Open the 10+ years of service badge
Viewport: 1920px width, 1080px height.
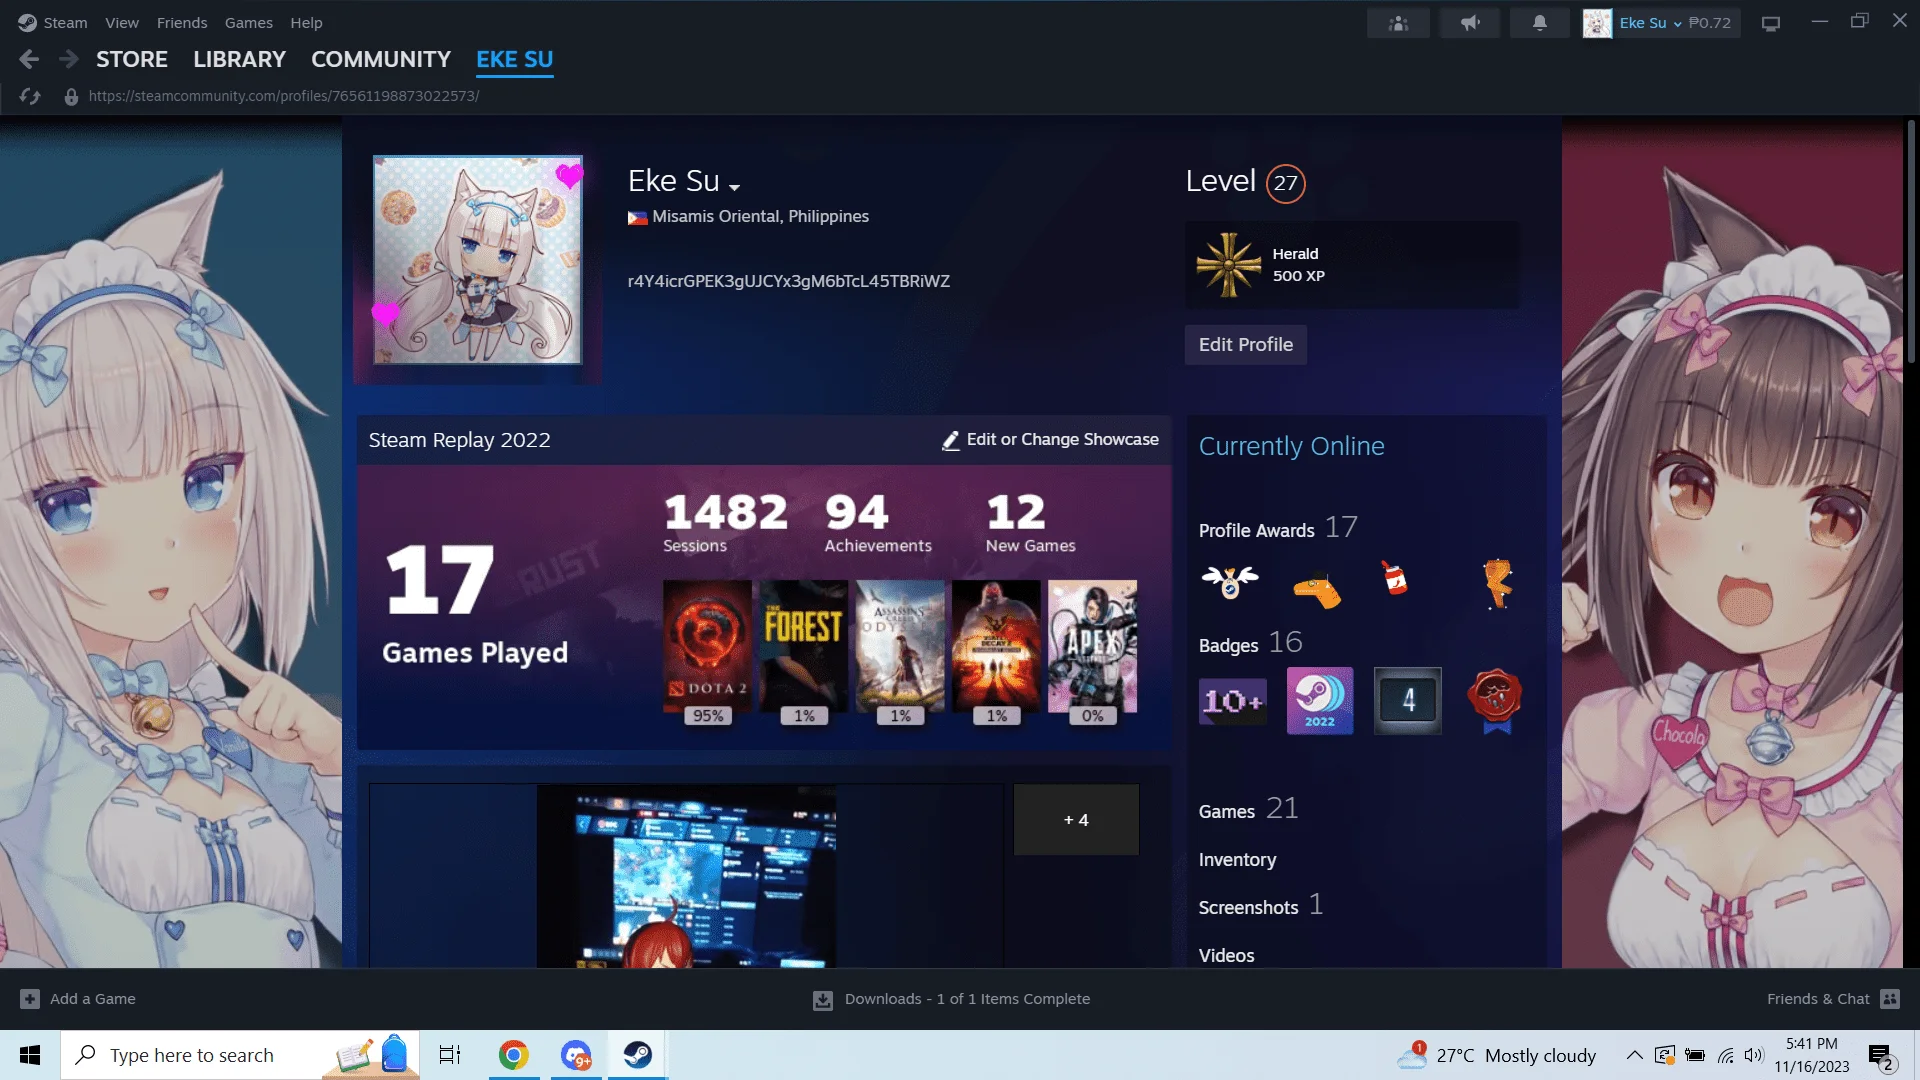pos(1233,701)
